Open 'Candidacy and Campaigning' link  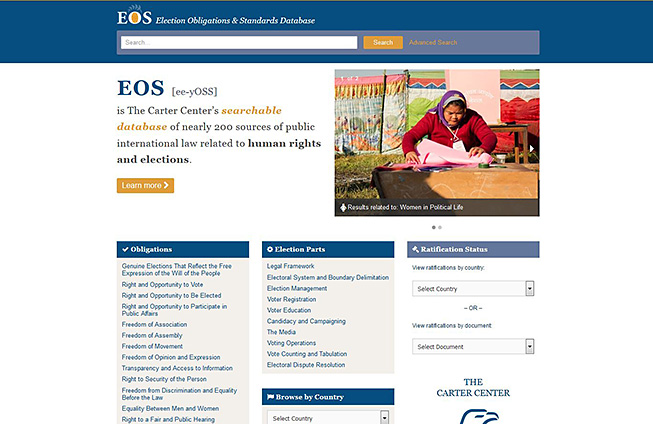click(x=307, y=321)
